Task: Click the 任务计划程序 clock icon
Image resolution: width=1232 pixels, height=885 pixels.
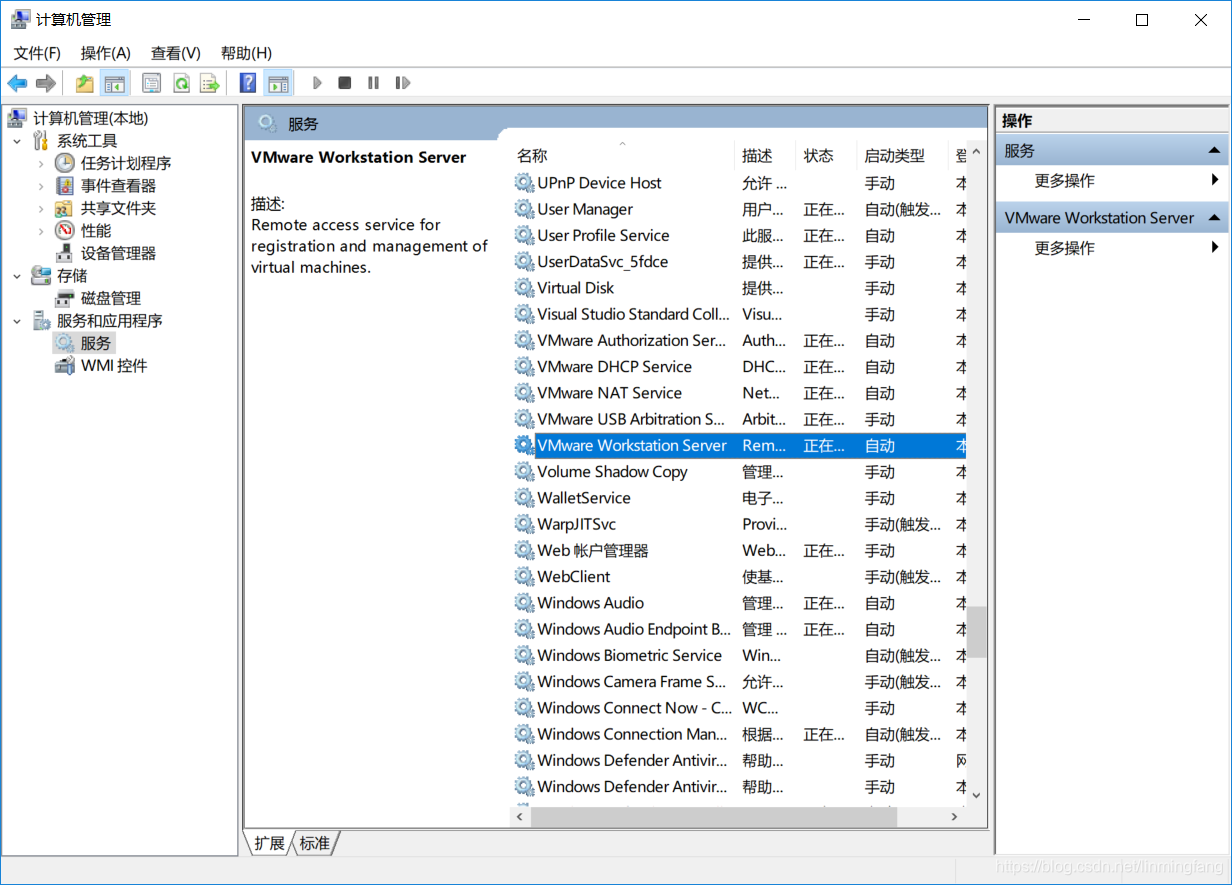Action: (65, 163)
